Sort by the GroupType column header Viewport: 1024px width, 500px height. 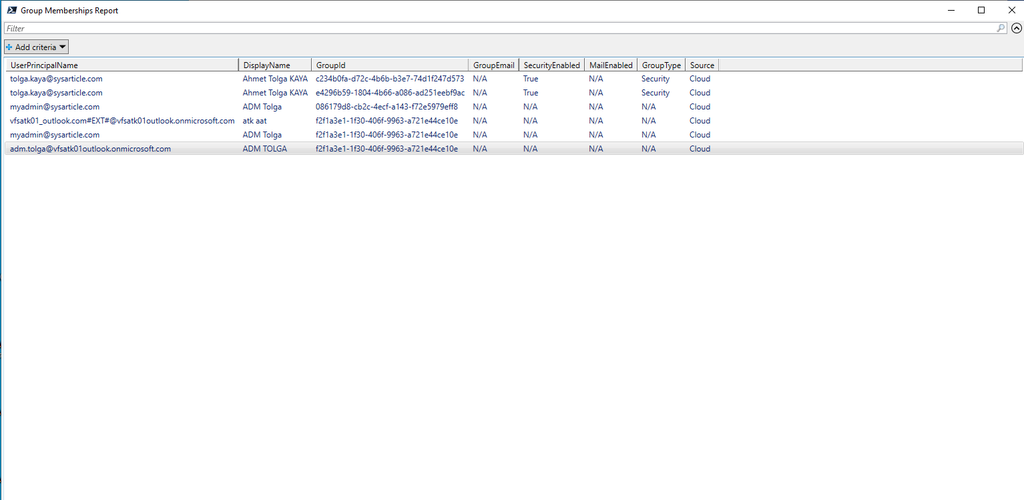[661, 65]
